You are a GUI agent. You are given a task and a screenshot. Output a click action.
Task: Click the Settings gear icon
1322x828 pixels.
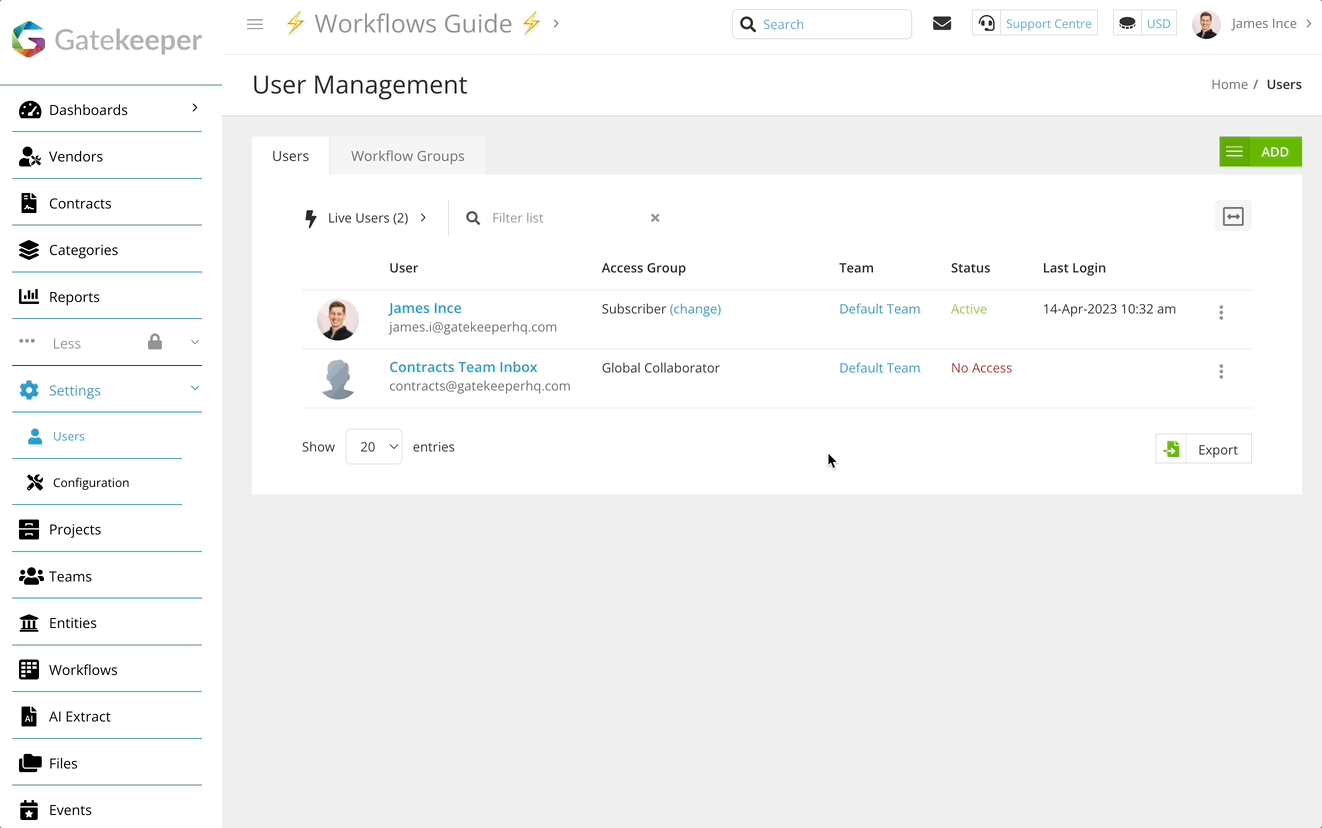click(x=29, y=390)
